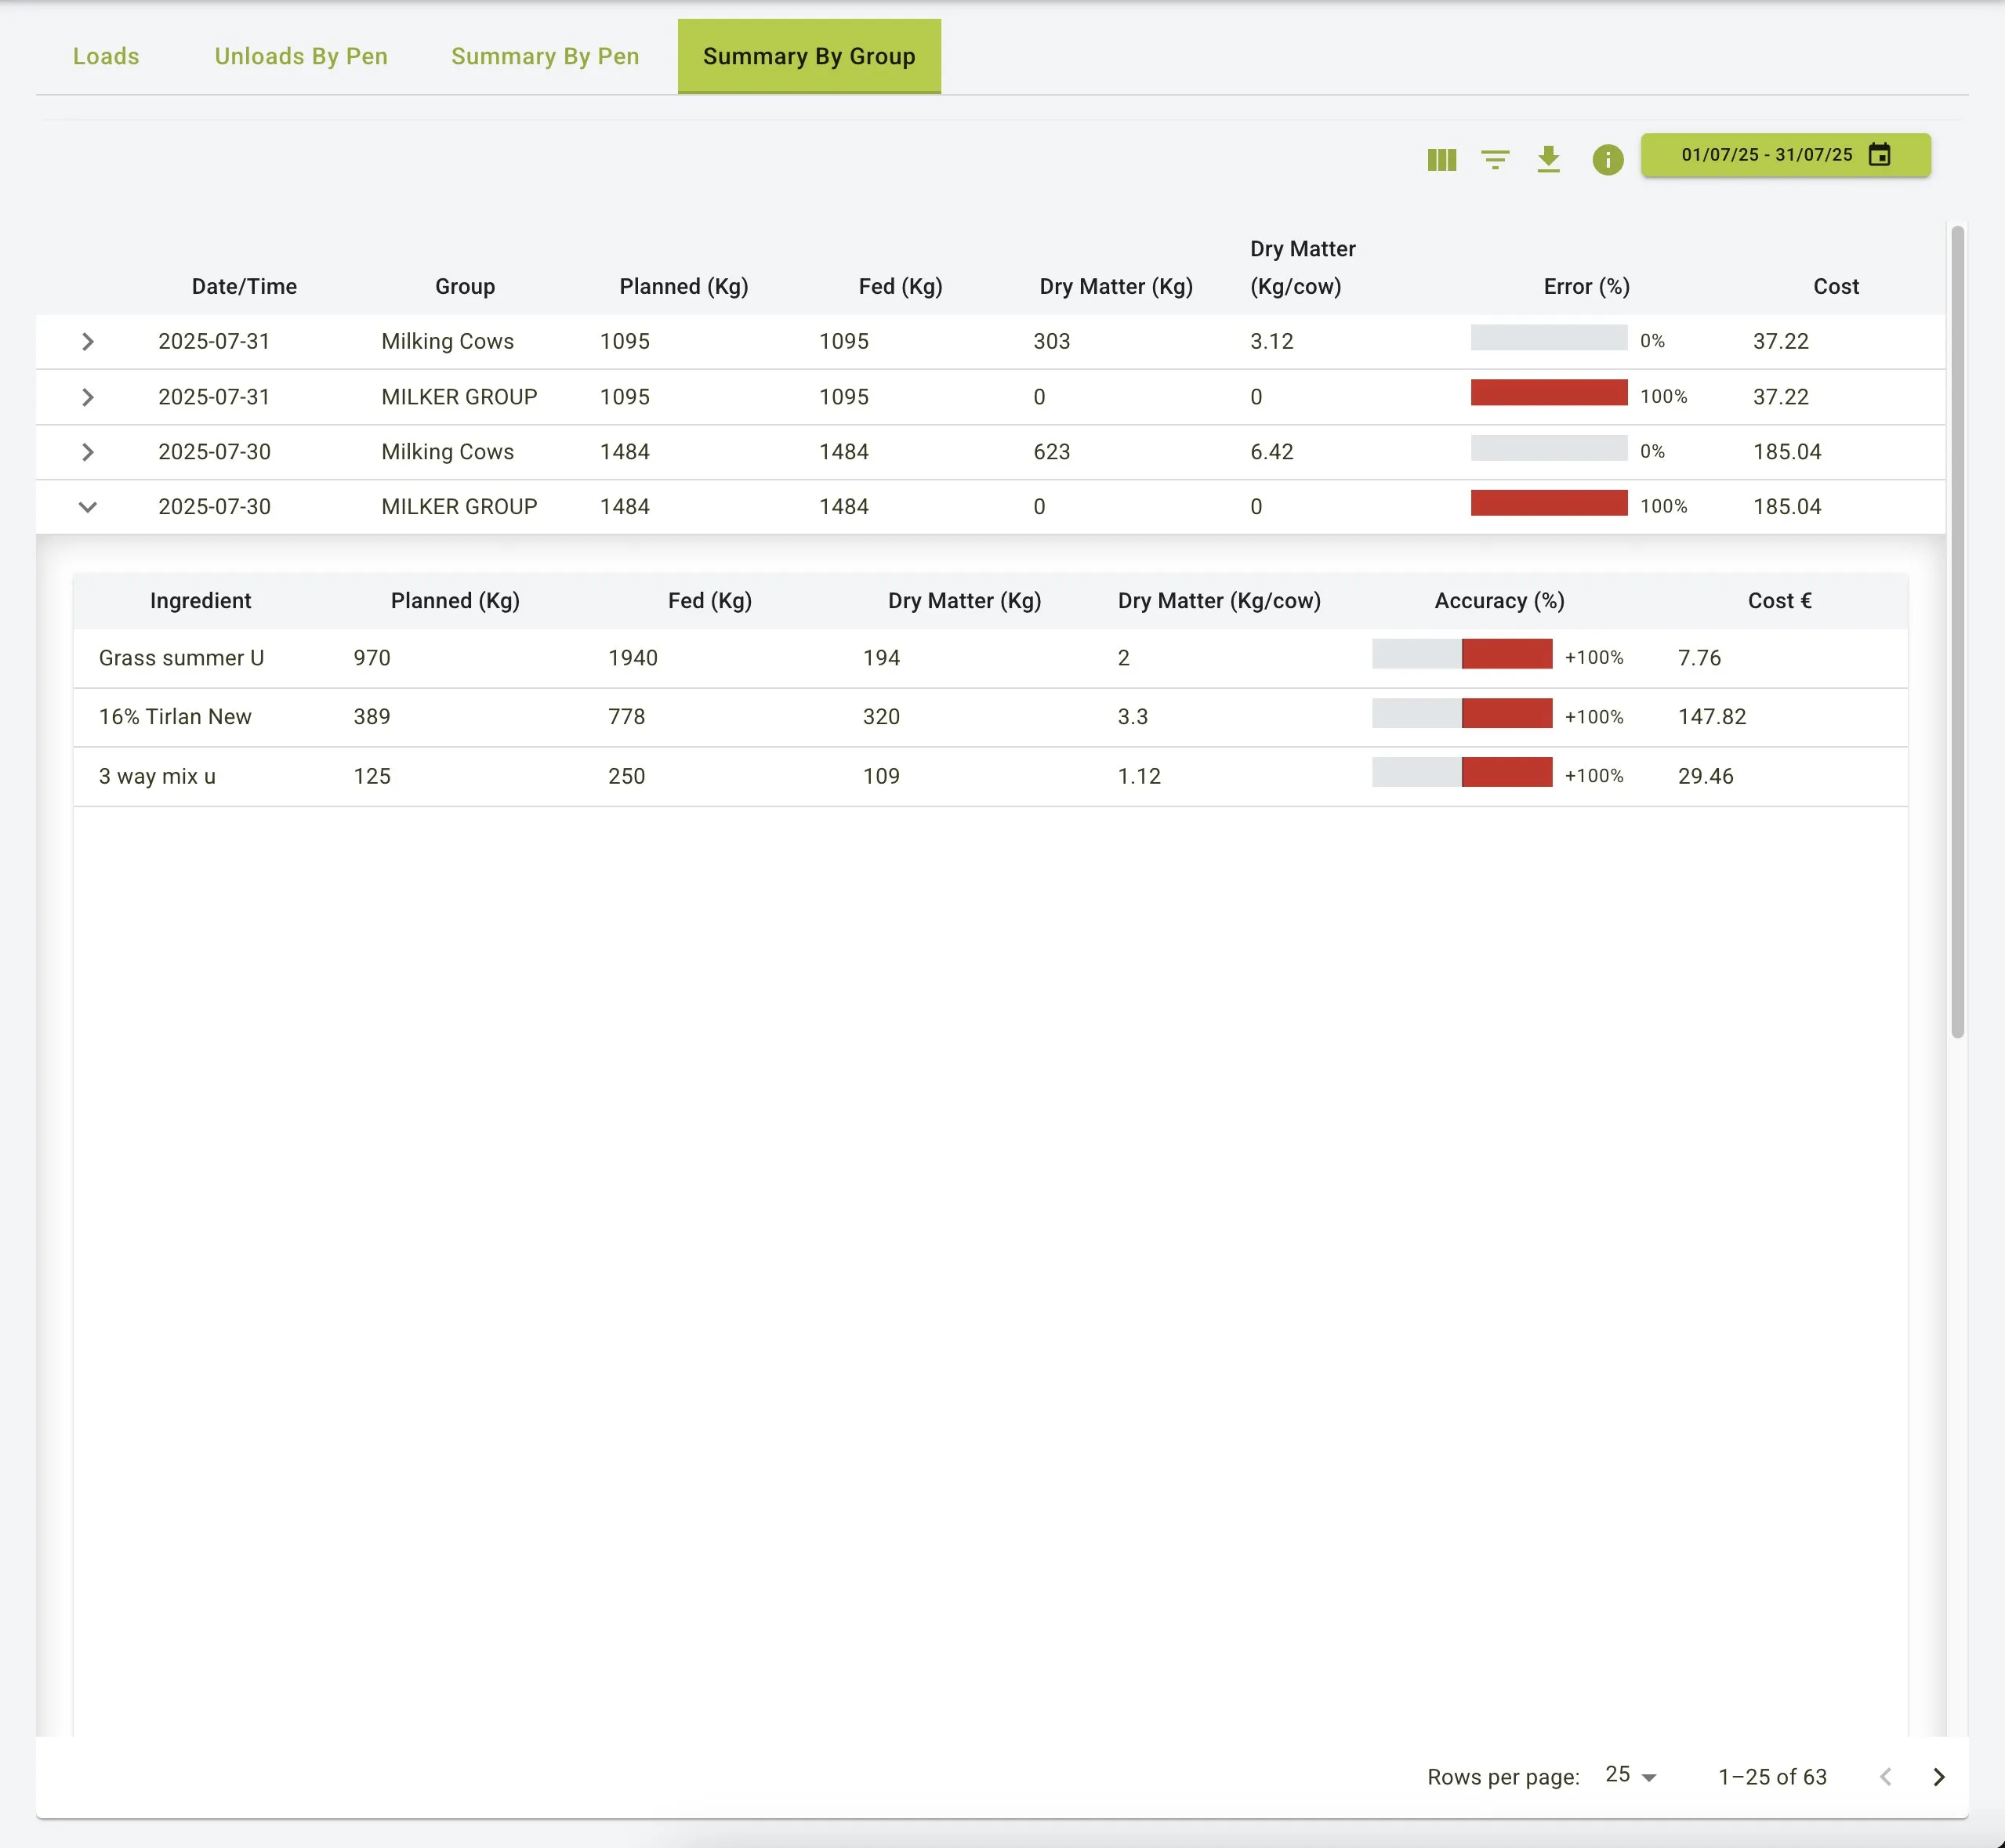This screenshot has height=1848, width=2005.
Task: Click Cost € sub-table header
Action: click(x=1779, y=601)
